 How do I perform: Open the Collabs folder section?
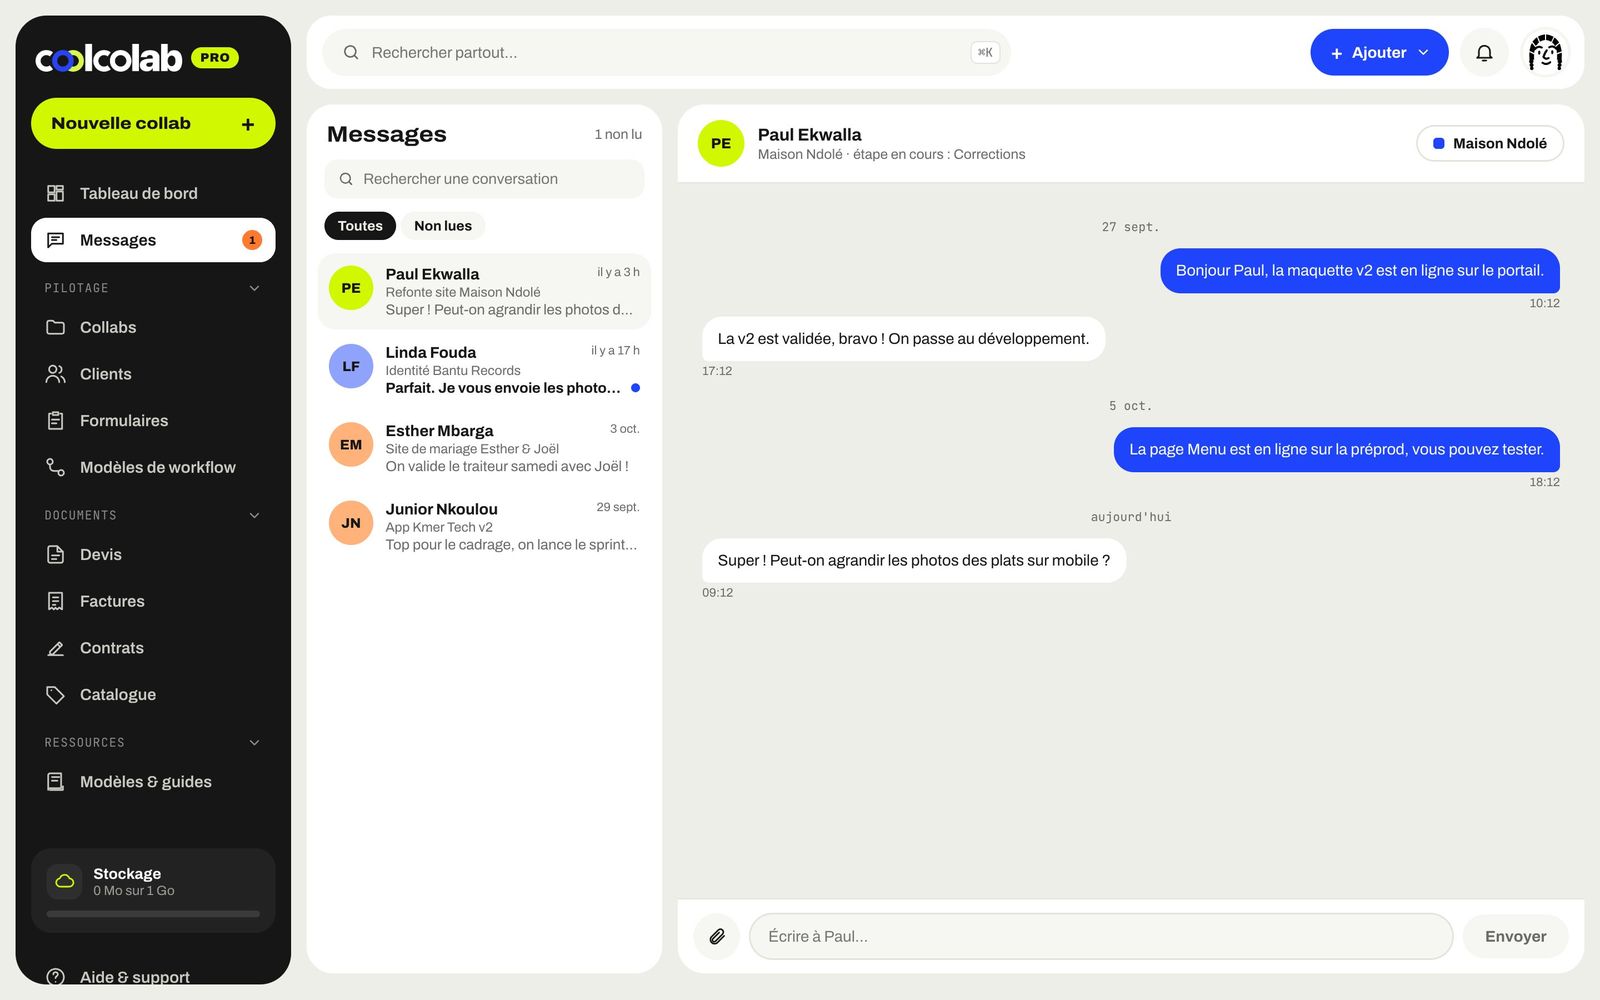pos(153,327)
